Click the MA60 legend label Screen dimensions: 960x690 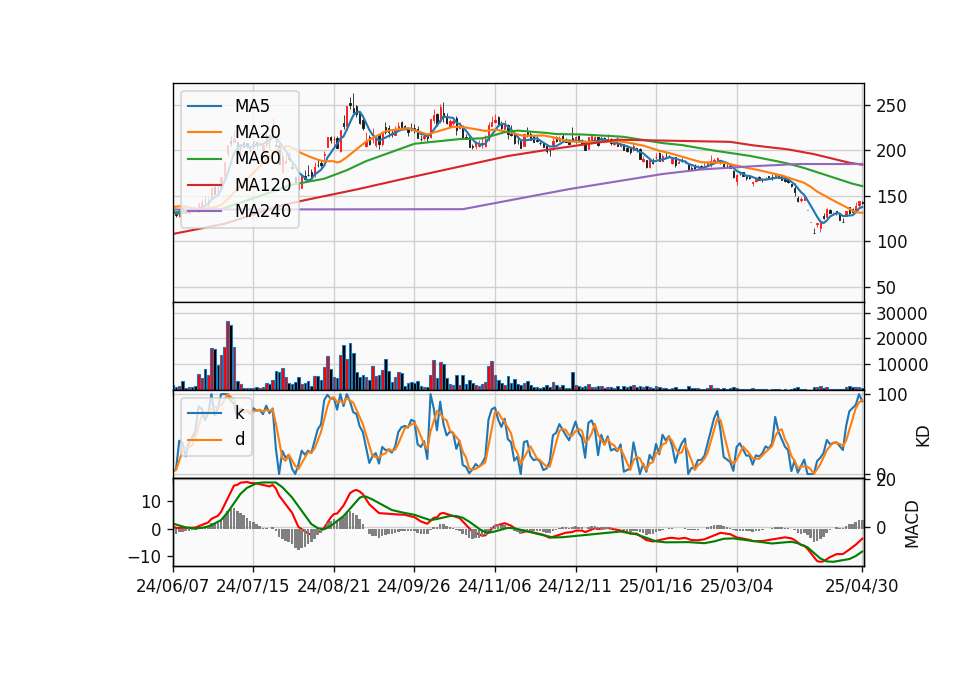pos(257,158)
